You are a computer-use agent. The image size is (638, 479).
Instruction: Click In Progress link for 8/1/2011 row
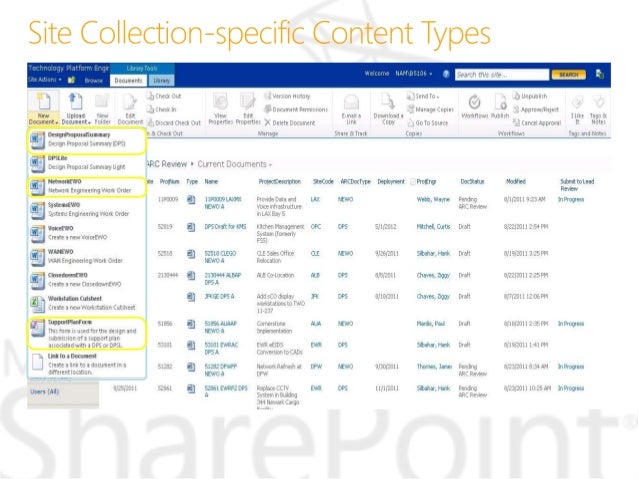(x=570, y=199)
